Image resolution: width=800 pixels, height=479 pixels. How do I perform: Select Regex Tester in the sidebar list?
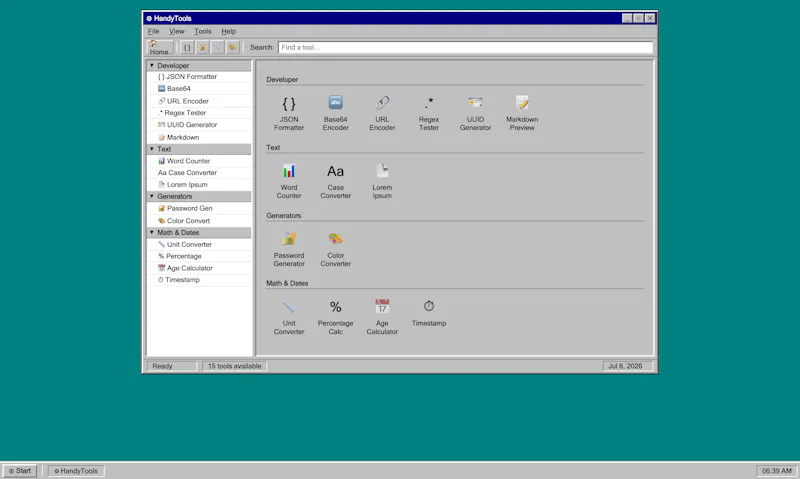pos(199,113)
